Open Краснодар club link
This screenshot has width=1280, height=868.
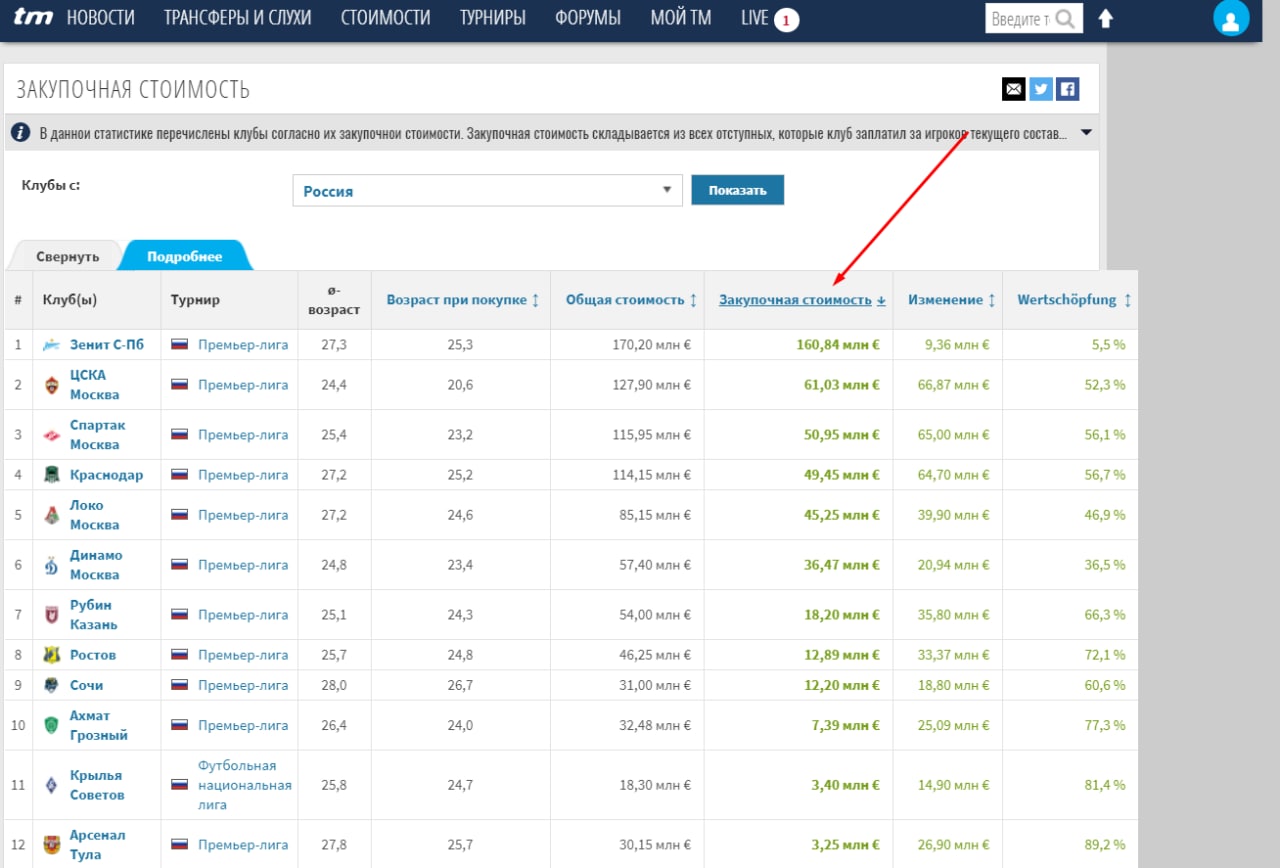pyautogui.click(x=107, y=475)
